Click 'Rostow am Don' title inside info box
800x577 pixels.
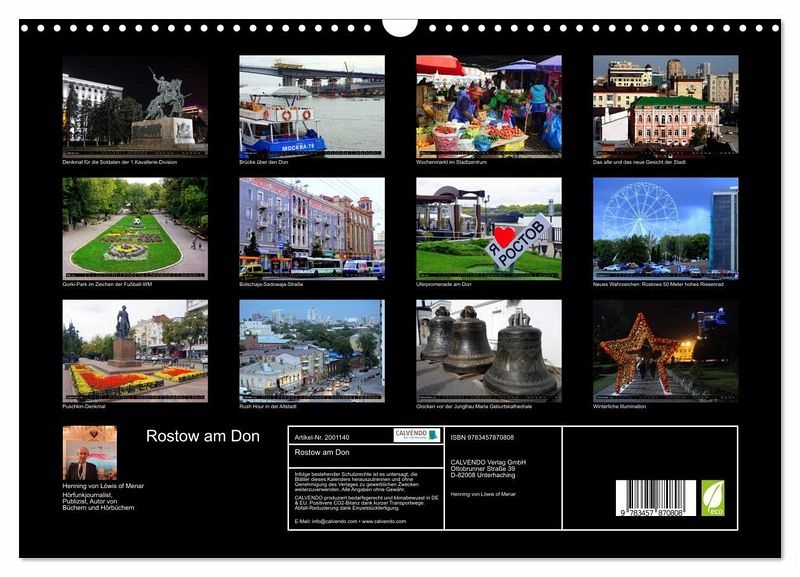(322, 453)
